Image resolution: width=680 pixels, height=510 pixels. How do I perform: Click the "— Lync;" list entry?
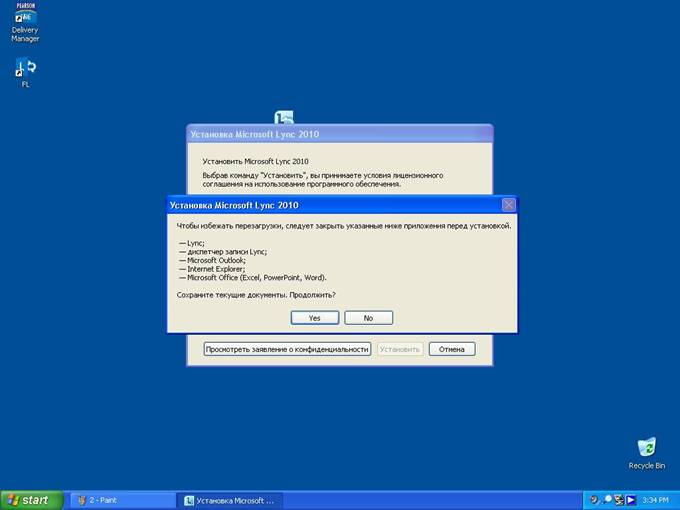click(x=192, y=243)
